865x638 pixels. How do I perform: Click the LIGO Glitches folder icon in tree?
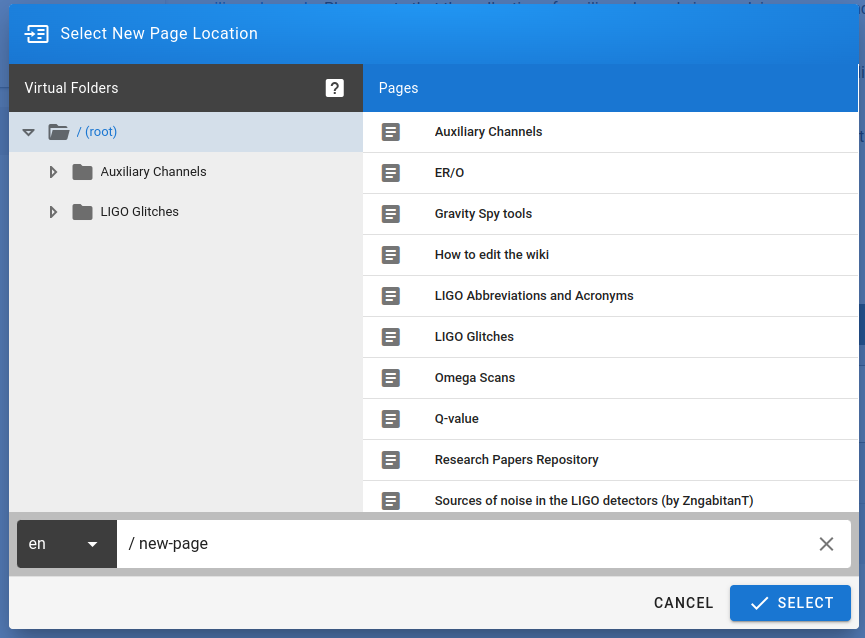tap(82, 212)
